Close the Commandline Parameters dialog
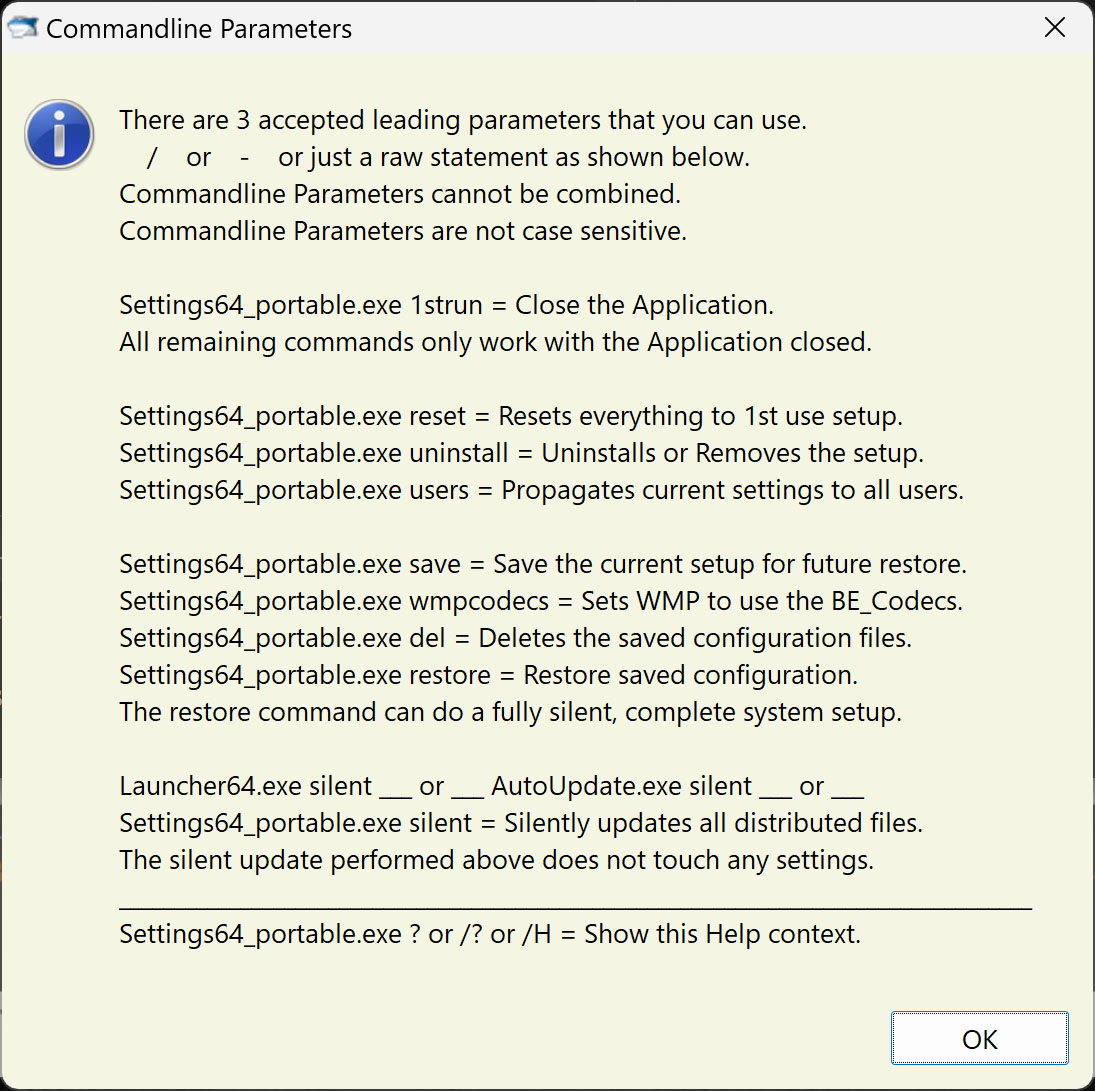Screen dimensions: 1095x1091 (x=1054, y=28)
